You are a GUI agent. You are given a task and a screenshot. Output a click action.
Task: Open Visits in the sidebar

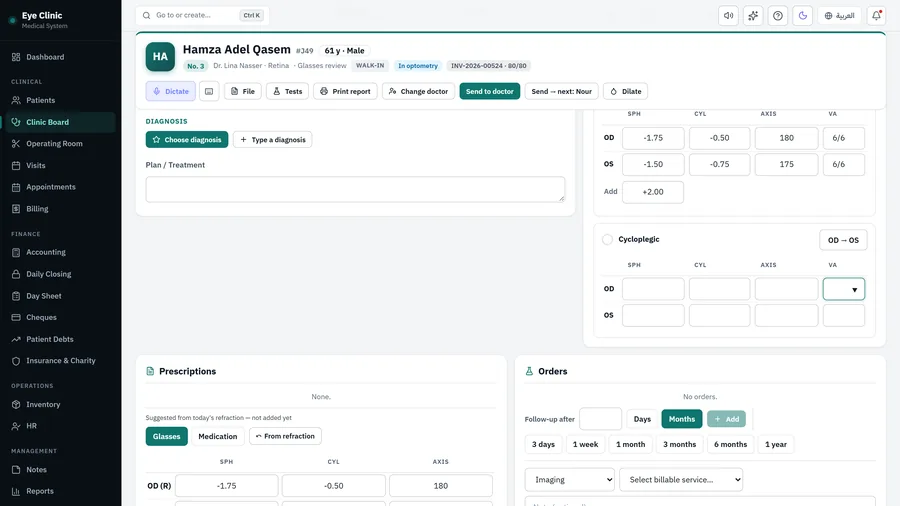[60, 165]
